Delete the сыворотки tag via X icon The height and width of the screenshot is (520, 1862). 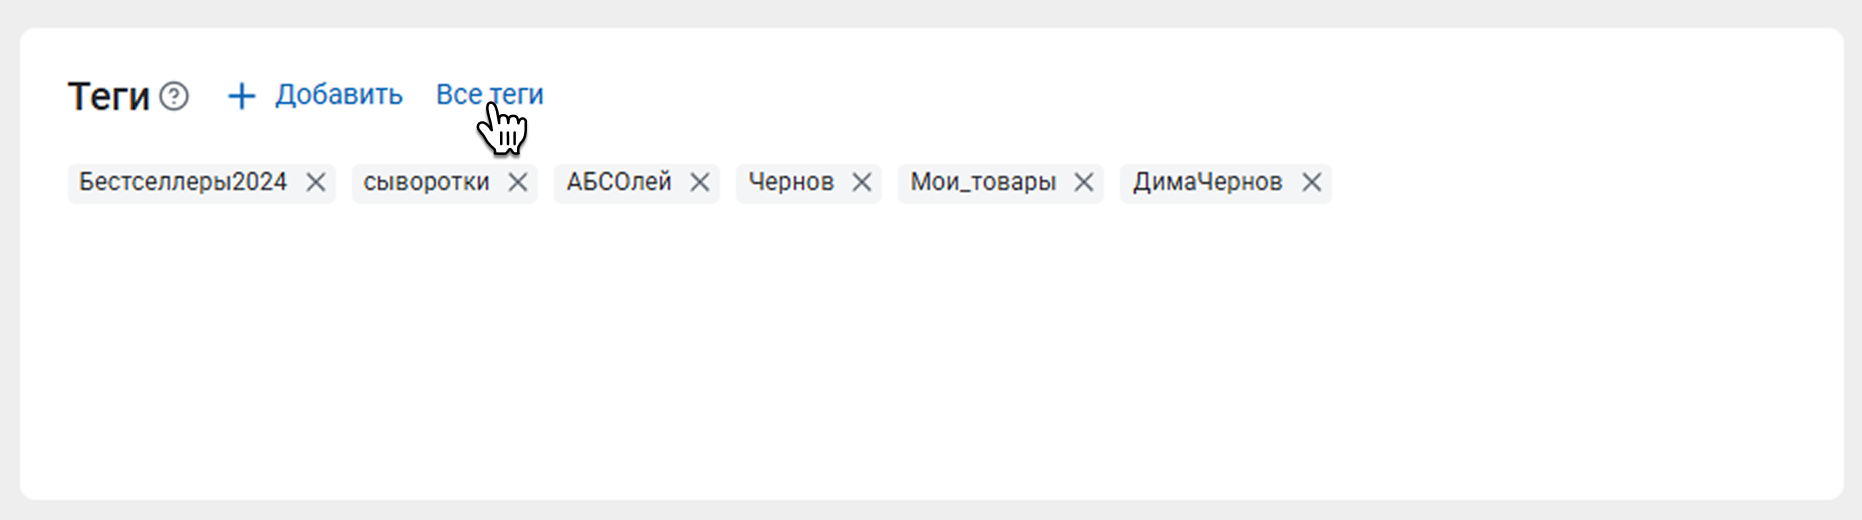[518, 183]
